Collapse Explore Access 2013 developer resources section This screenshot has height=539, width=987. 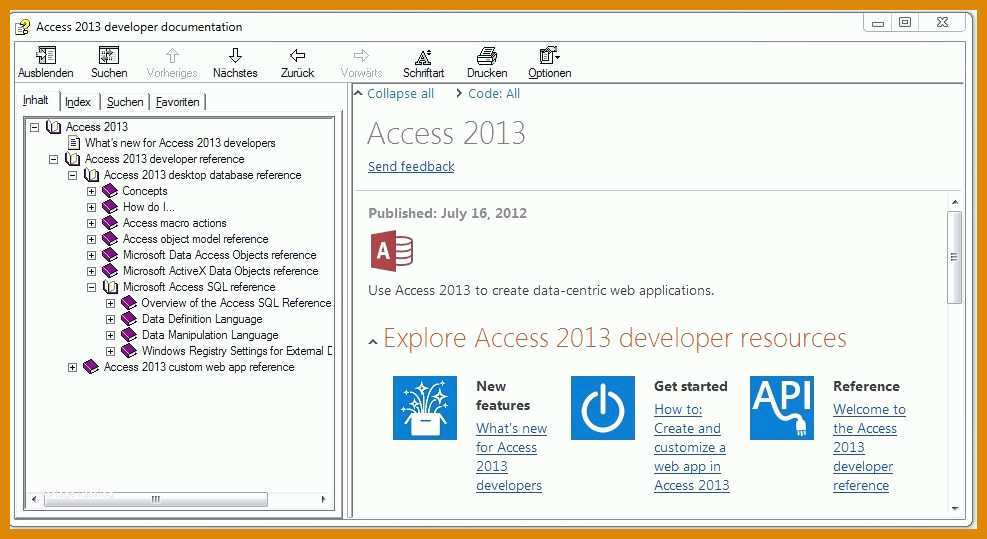point(373,341)
